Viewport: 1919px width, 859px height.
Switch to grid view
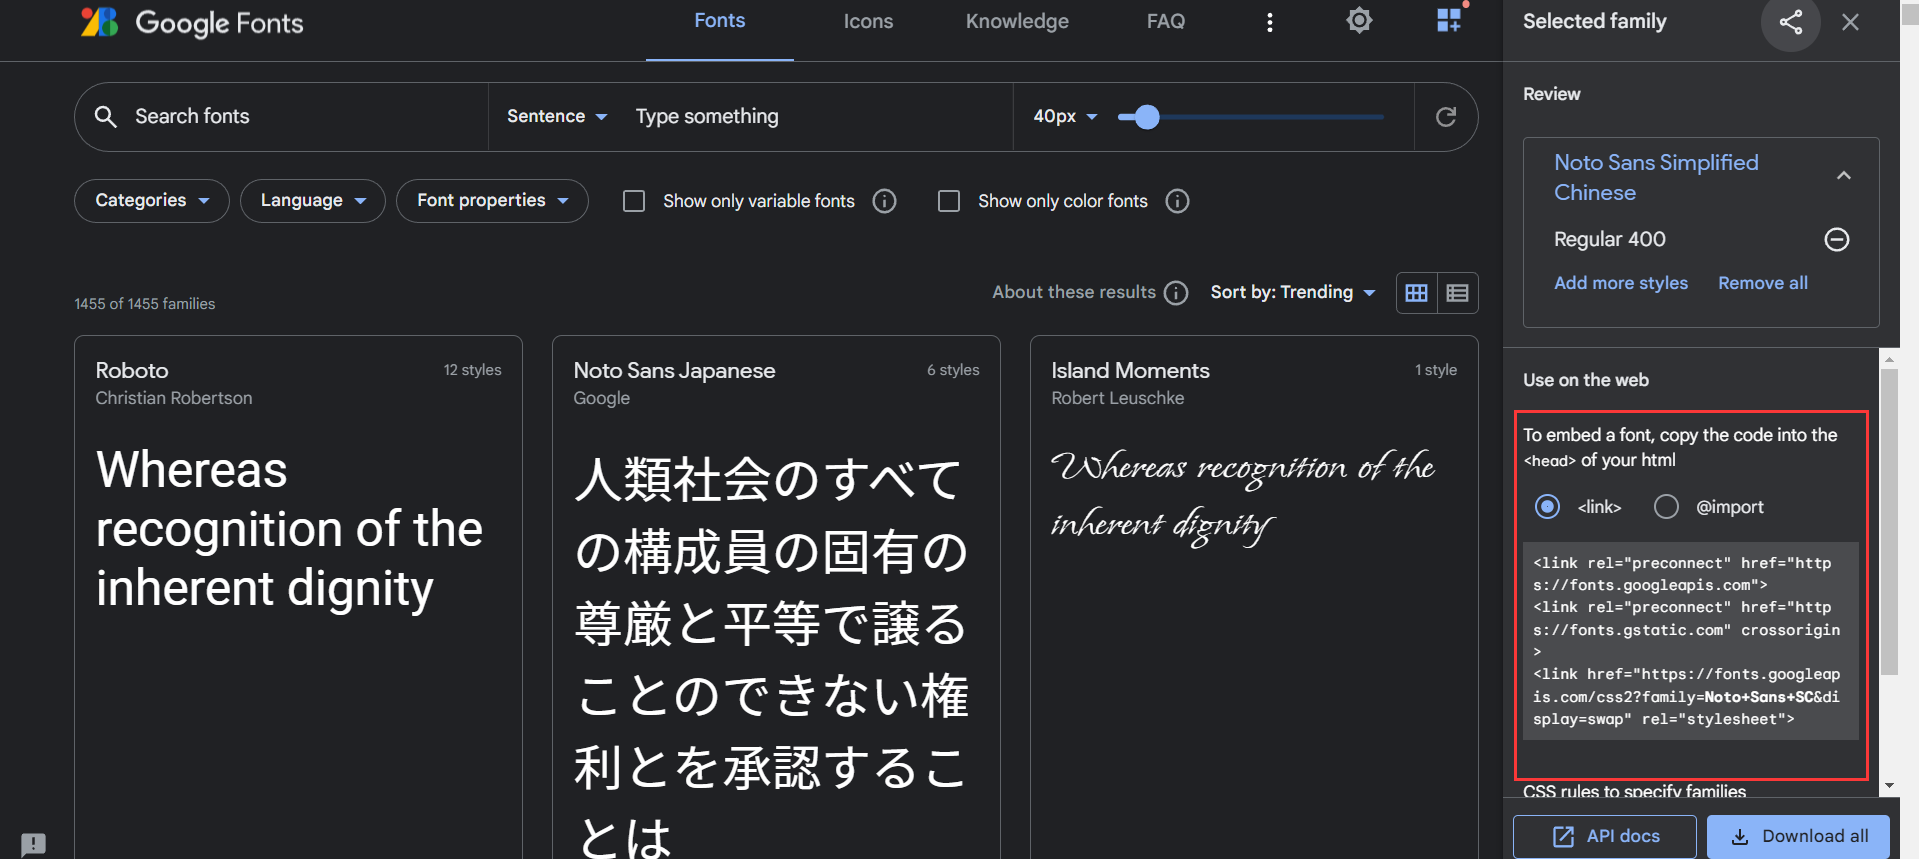tap(1417, 293)
